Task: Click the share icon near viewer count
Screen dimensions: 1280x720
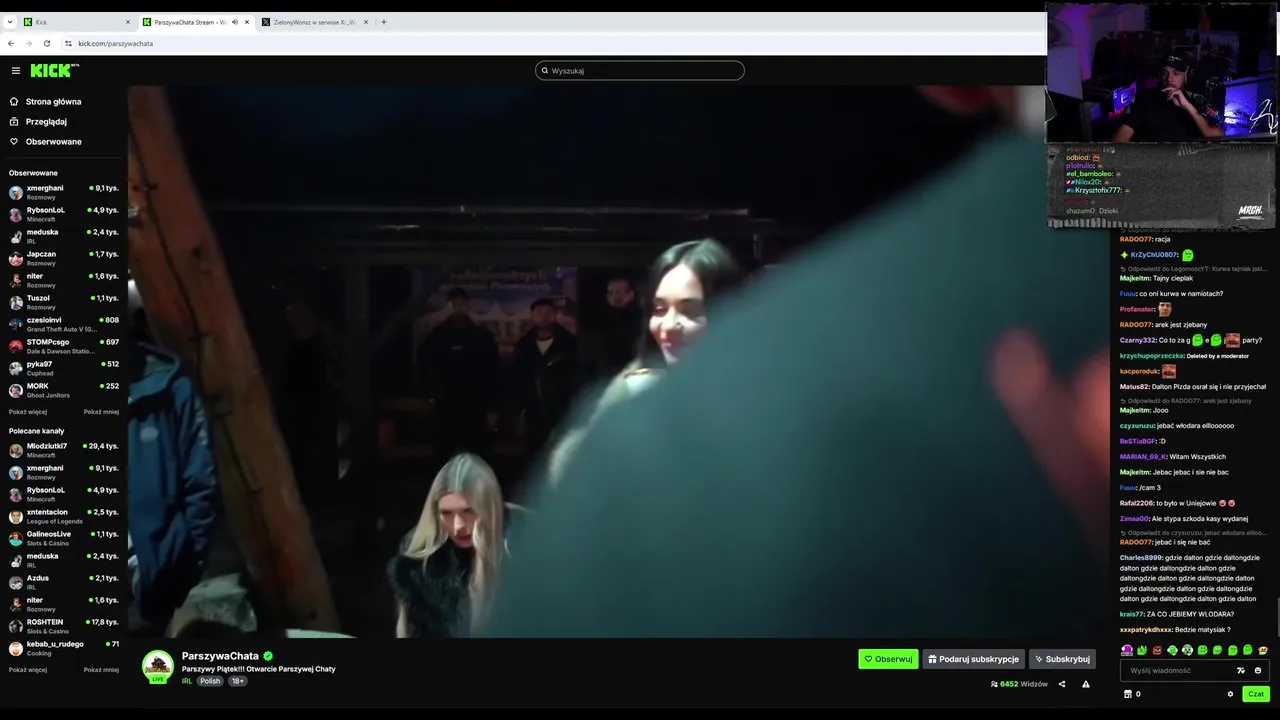Action: coord(1062,684)
